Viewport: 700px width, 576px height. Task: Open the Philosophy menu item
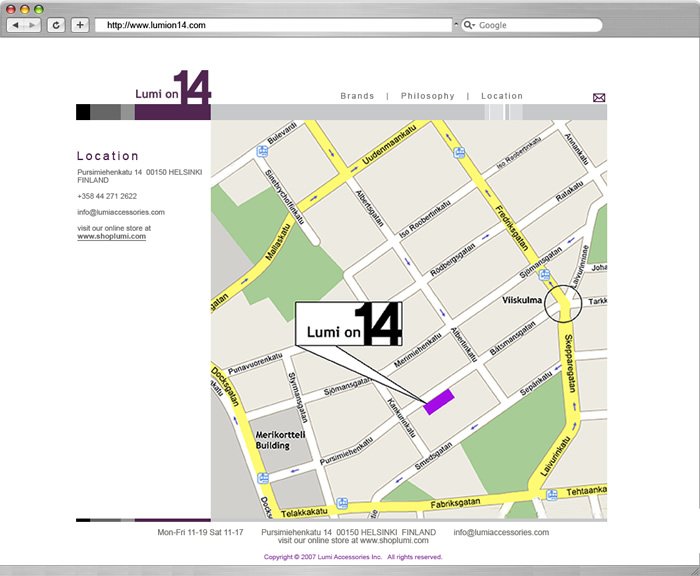(428, 96)
